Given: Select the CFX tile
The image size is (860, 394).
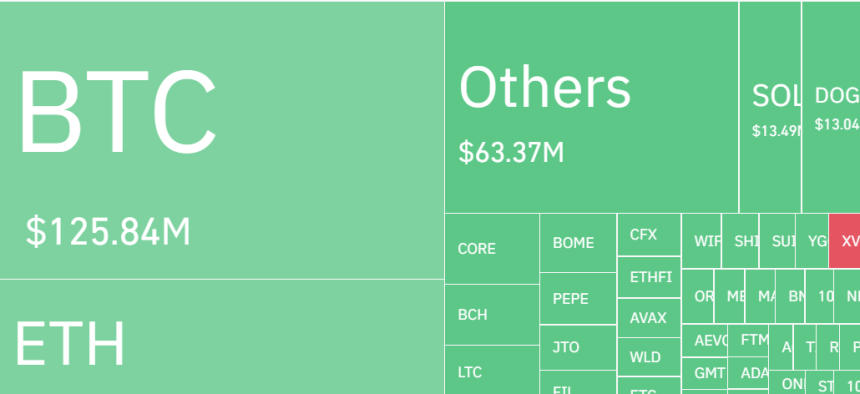Looking at the screenshot, I should click(649, 235).
